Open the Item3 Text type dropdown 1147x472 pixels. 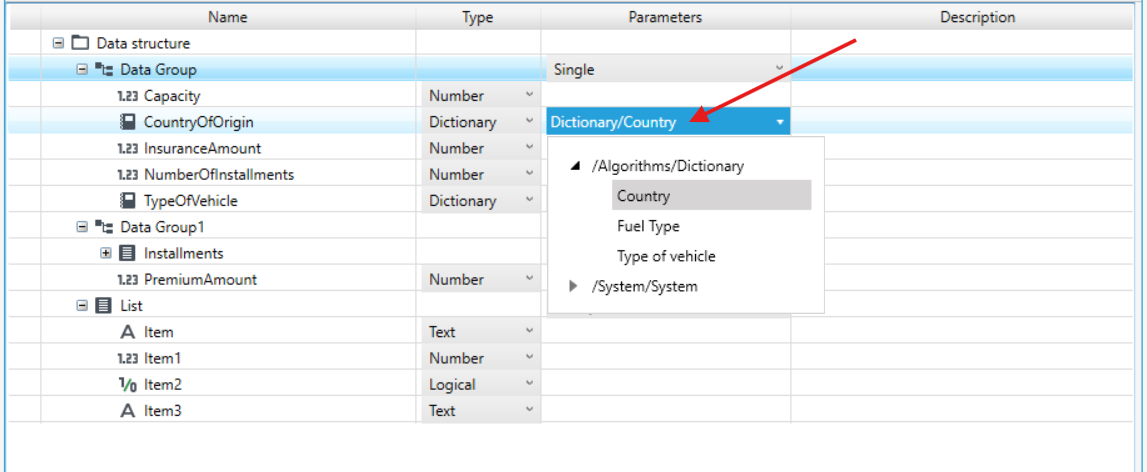coord(481,411)
